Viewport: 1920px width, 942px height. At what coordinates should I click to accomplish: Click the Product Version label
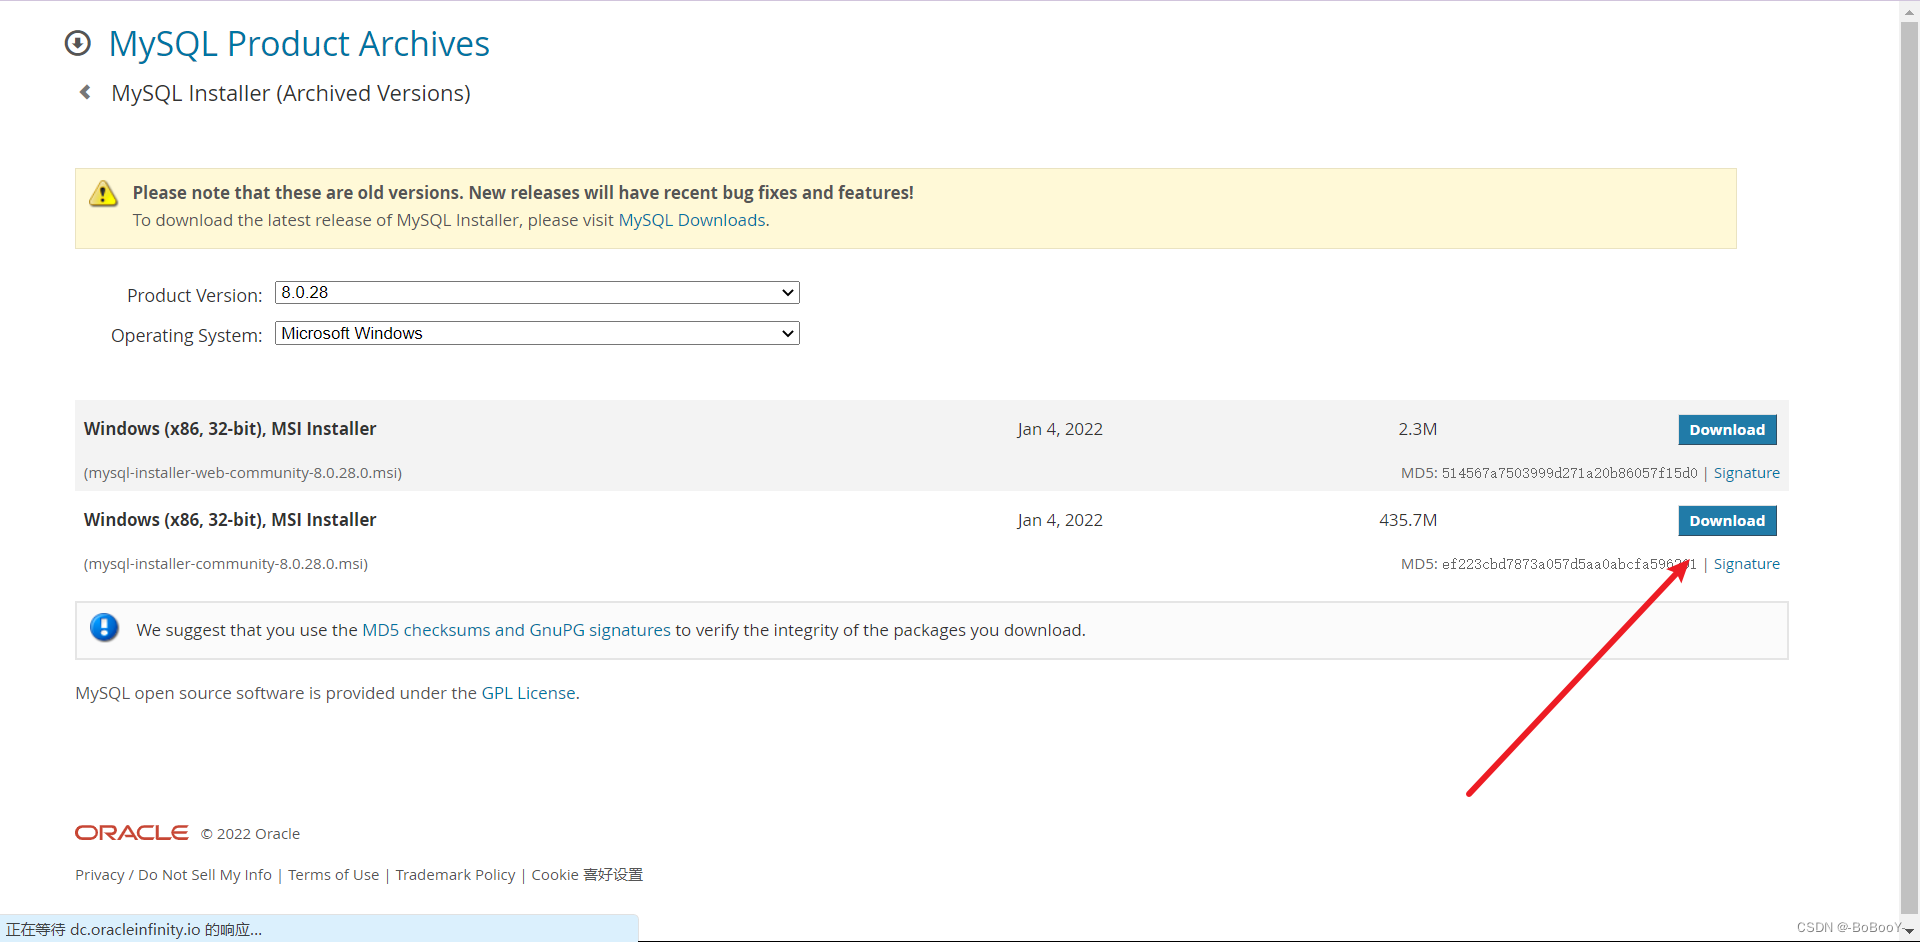click(x=194, y=295)
